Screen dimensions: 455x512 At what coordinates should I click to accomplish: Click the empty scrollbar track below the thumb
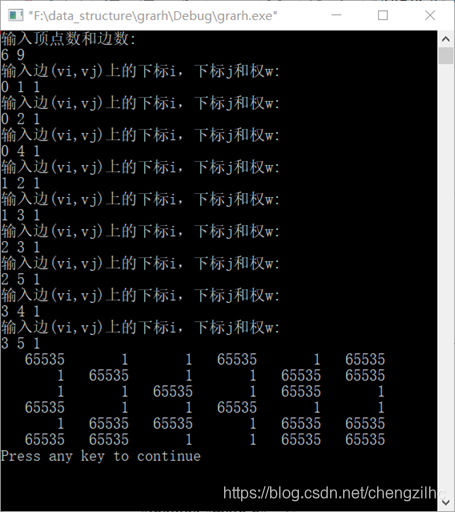click(x=446, y=279)
